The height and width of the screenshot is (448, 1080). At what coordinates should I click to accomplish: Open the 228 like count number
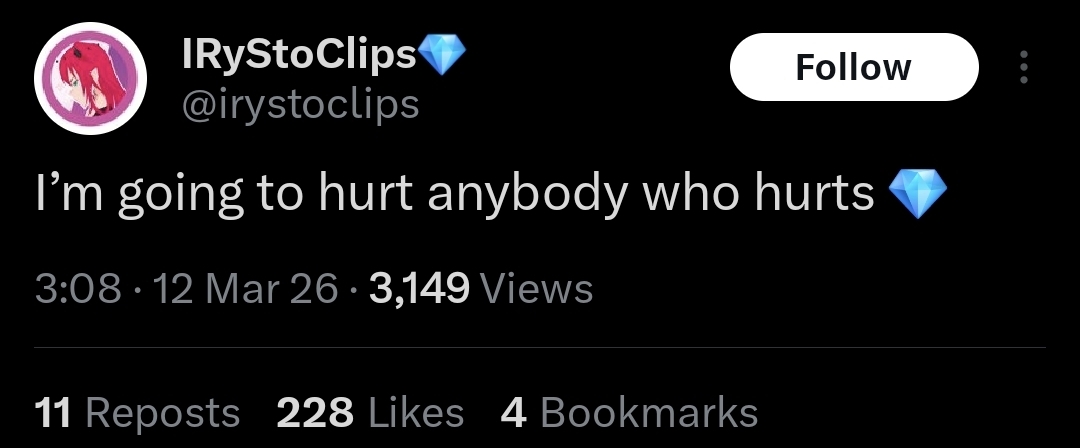315,413
